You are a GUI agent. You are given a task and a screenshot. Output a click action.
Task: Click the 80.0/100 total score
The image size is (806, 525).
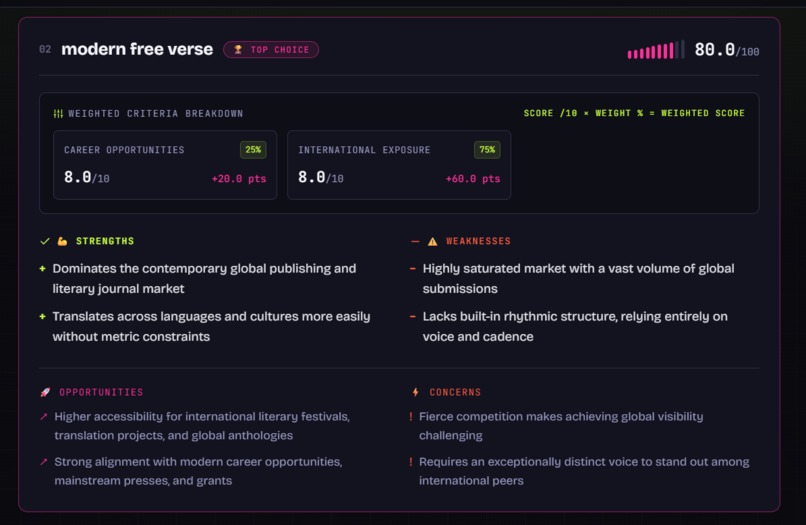(x=726, y=50)
